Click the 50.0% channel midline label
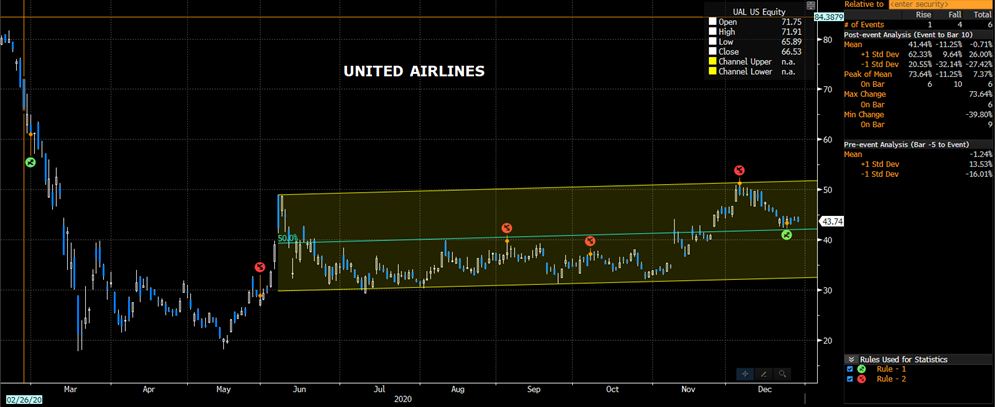995x407 pixels. [287, 239]
